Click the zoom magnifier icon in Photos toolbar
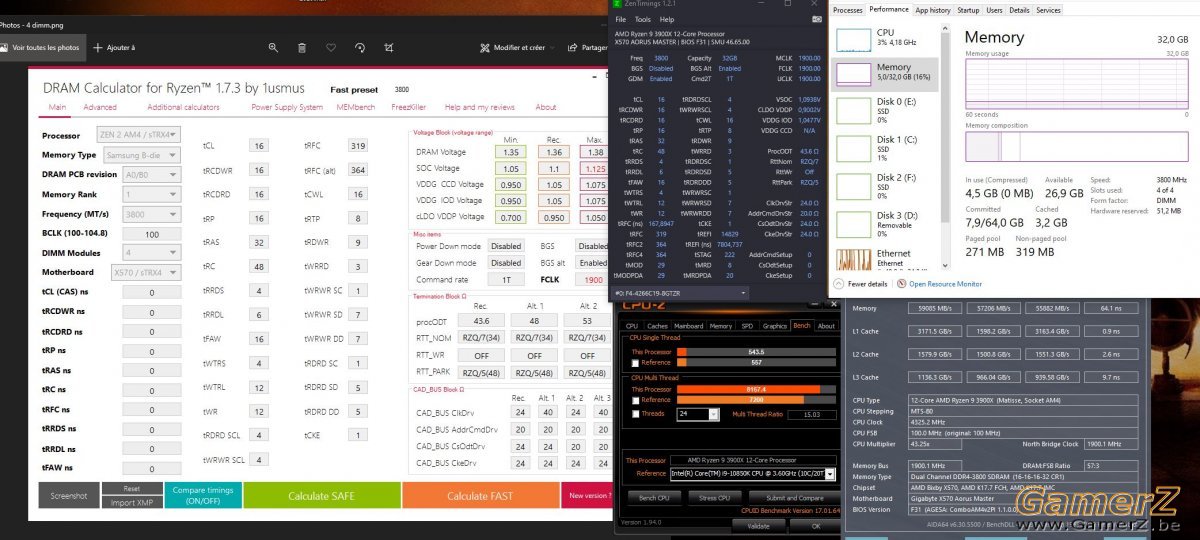 click(x=273, y=47)
